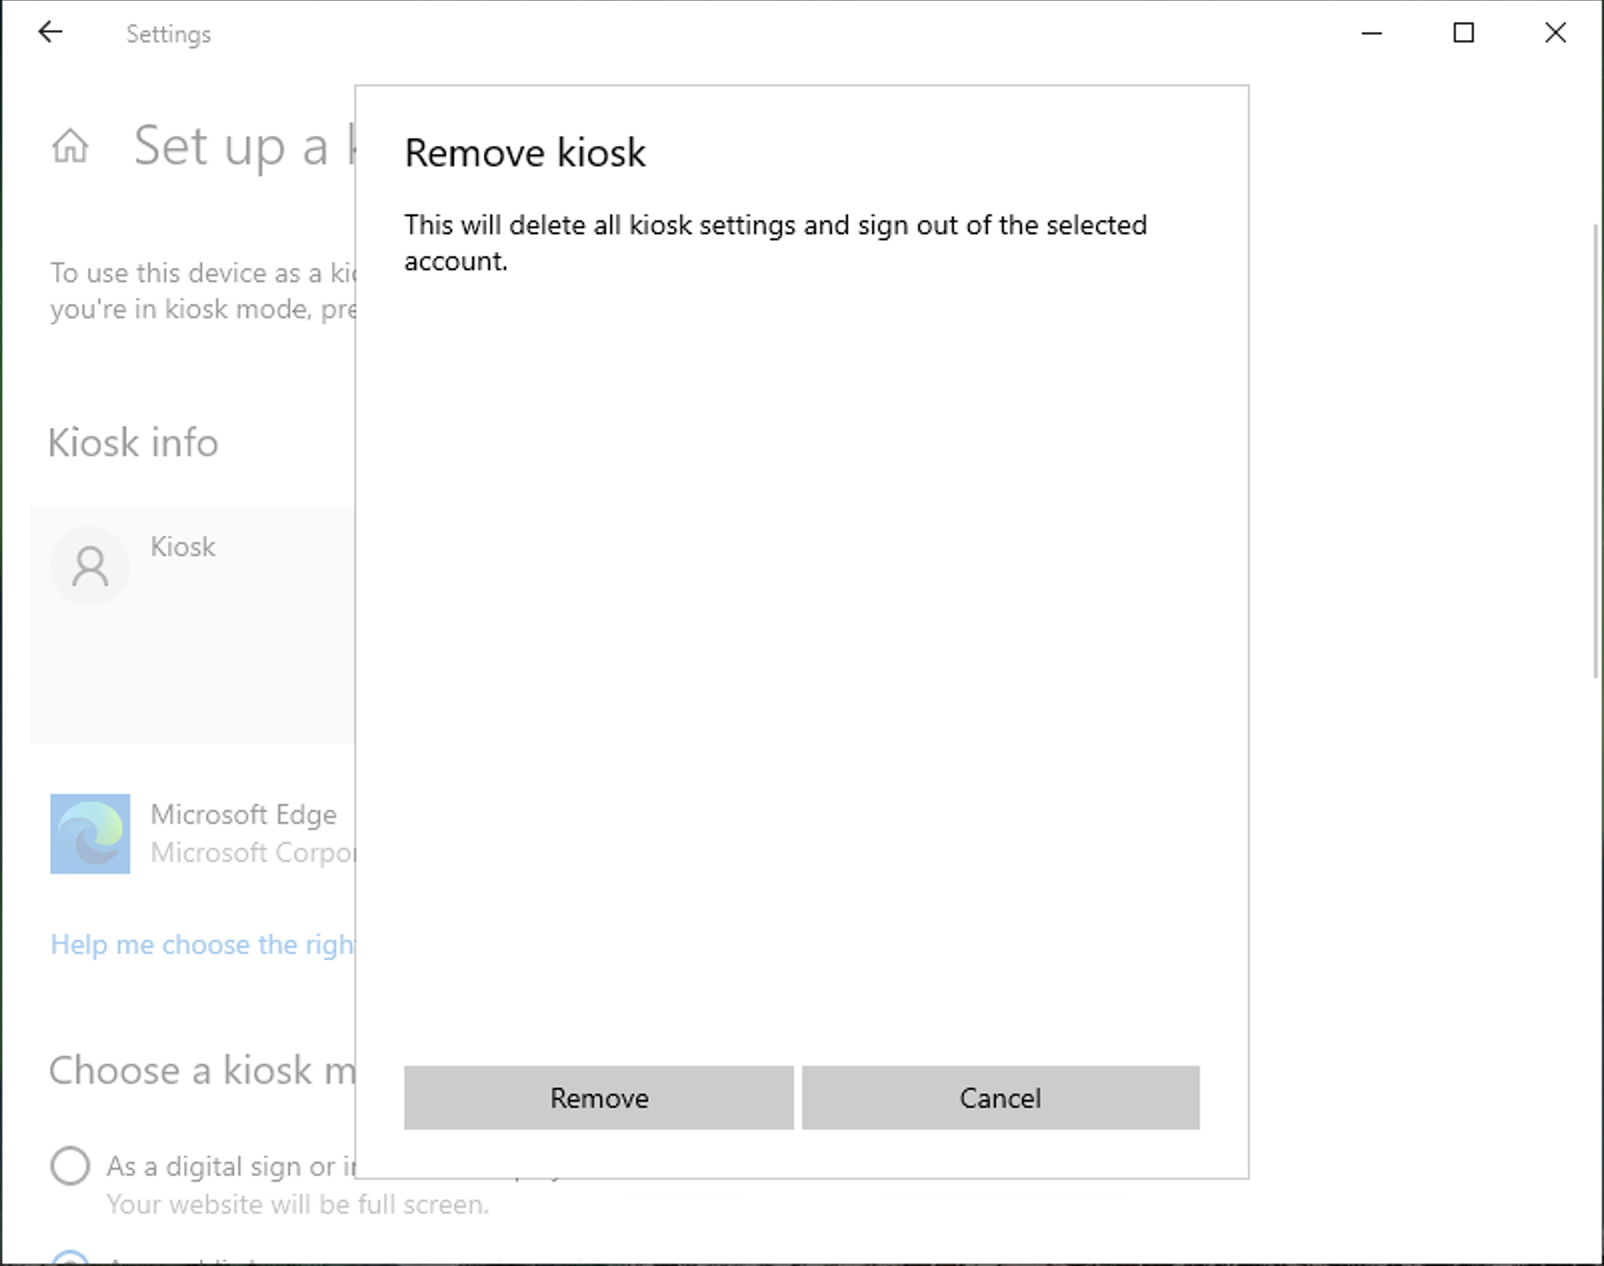Click the vertical scrollbar on the right
This screenshot has height=1266, width=1604.
(1595, 450)
